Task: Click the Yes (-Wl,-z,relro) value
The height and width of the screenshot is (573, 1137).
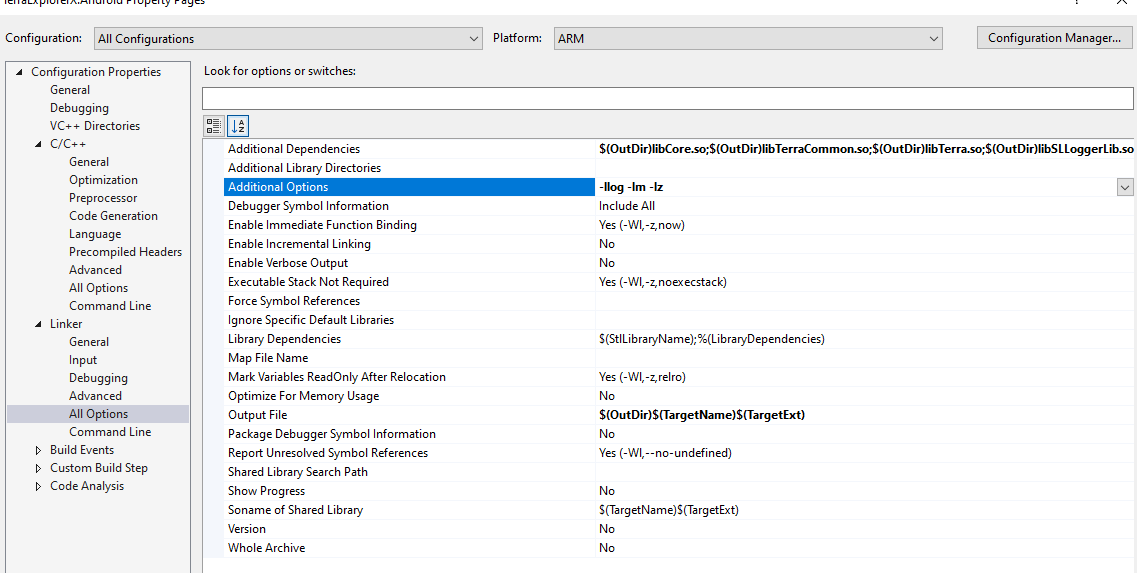Action: coord(642,376)
